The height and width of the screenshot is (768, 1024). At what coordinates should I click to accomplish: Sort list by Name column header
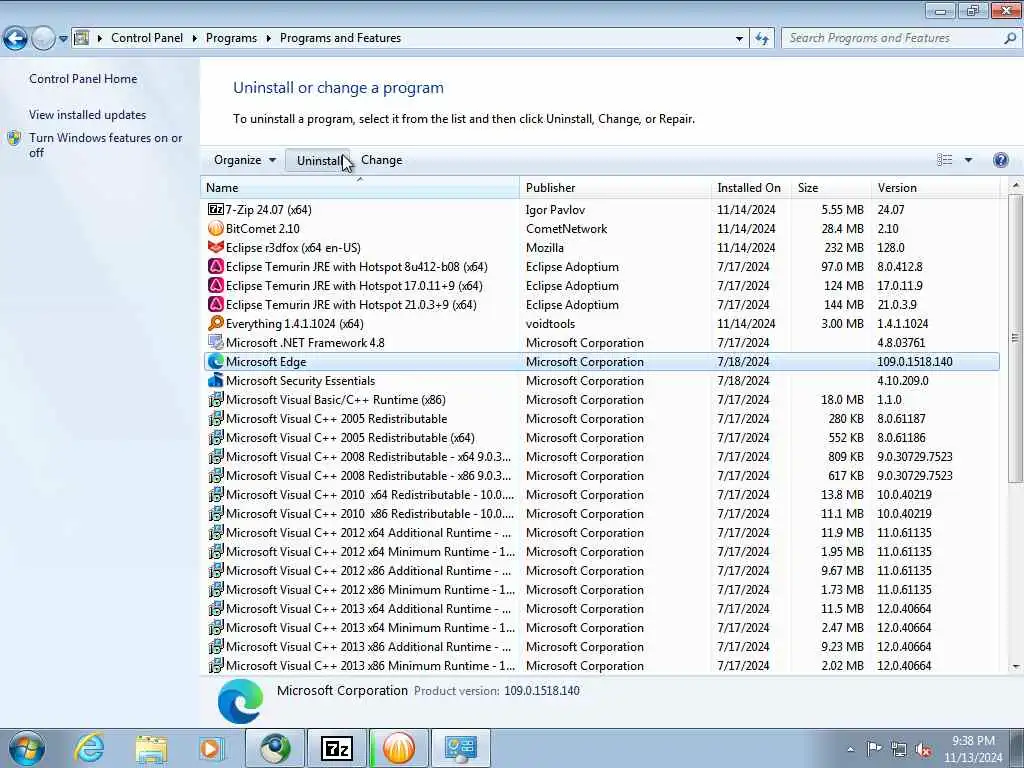coord(360,187)
